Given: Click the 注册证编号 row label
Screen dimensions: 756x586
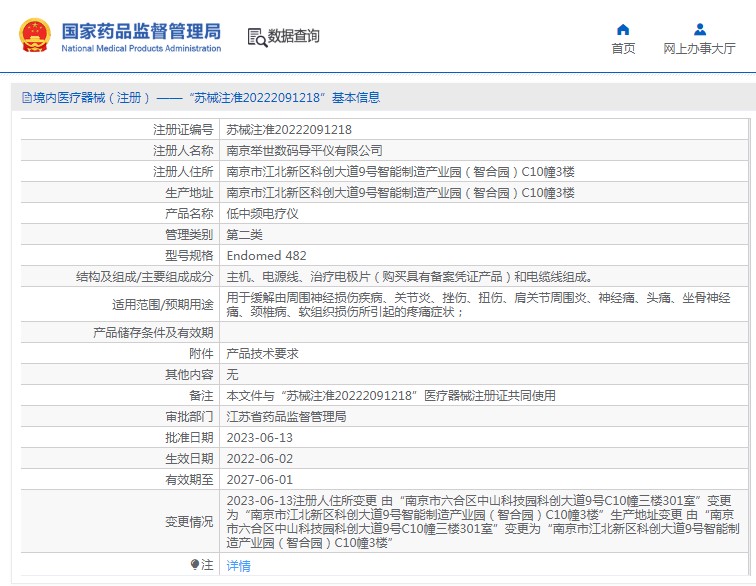Looking at the screenshot, I should 183,130.
